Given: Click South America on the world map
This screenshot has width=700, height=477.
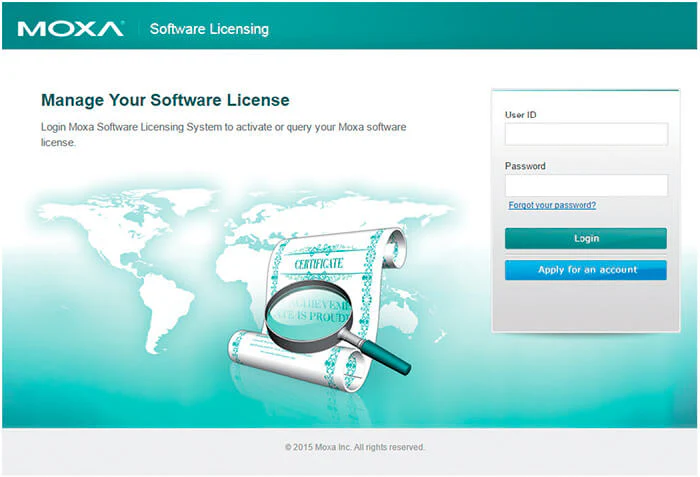Looking at the screenshot, I should 165,310.
